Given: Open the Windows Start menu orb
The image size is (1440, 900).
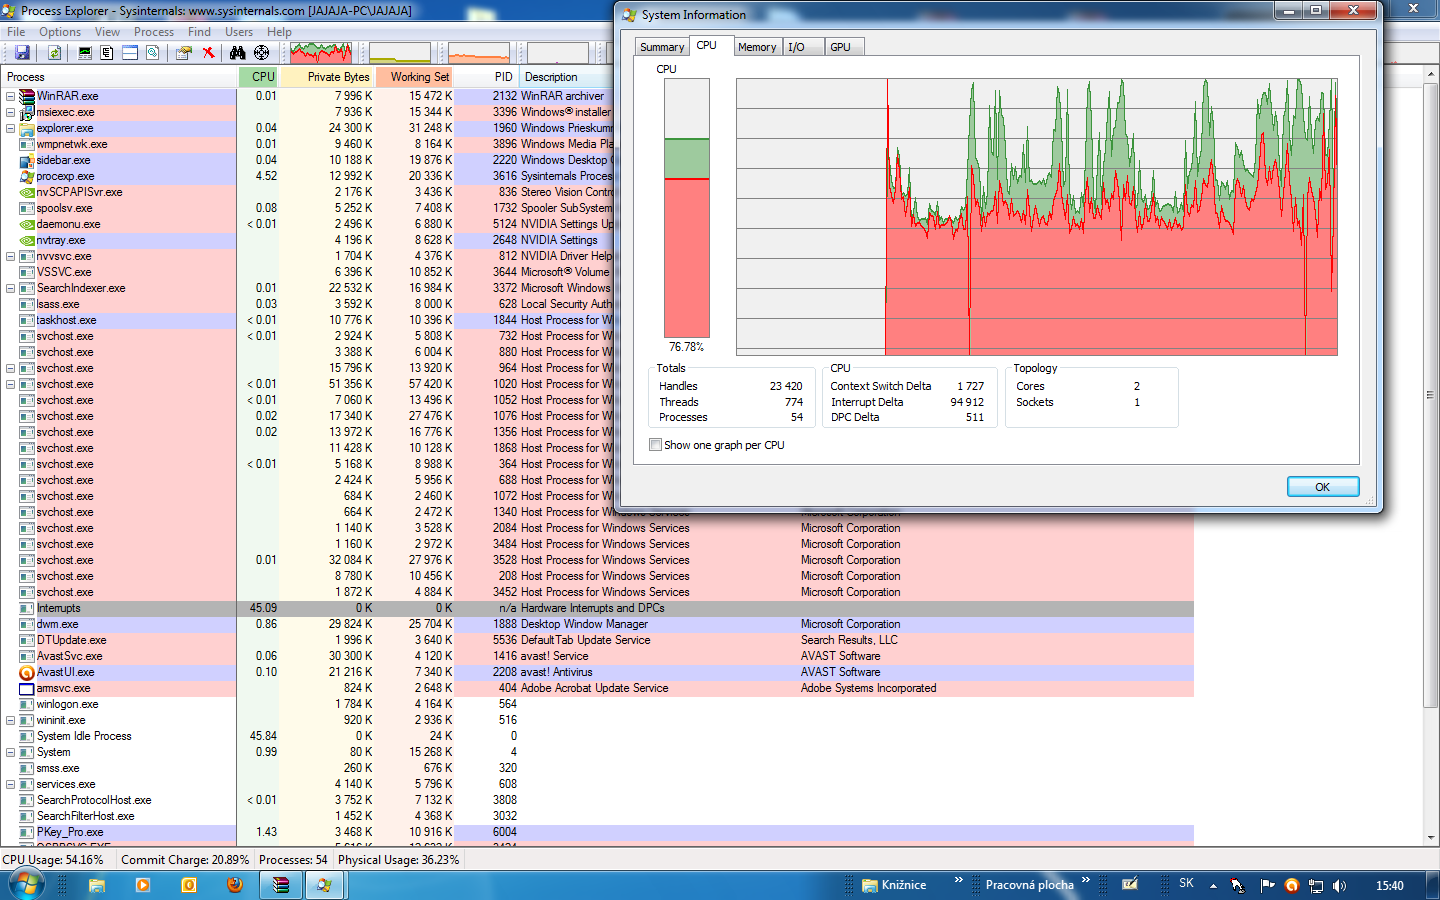Looking at the screenshot, I should (x=26, y=885).
